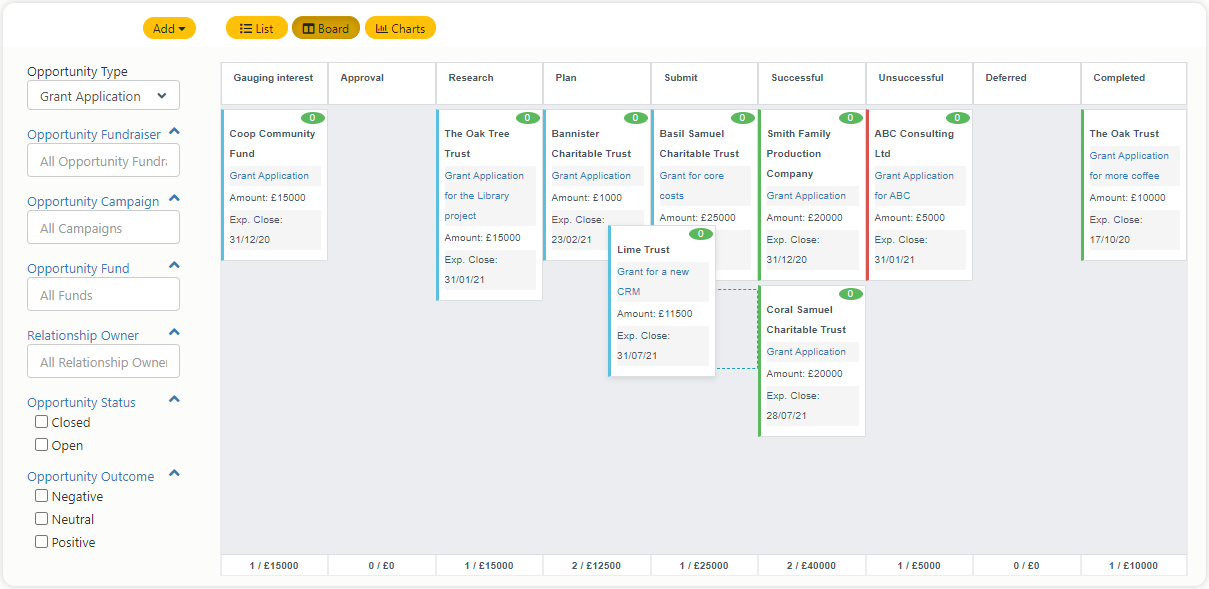Collapse the Opportunity Status section chevron

(x=175, y=400)
